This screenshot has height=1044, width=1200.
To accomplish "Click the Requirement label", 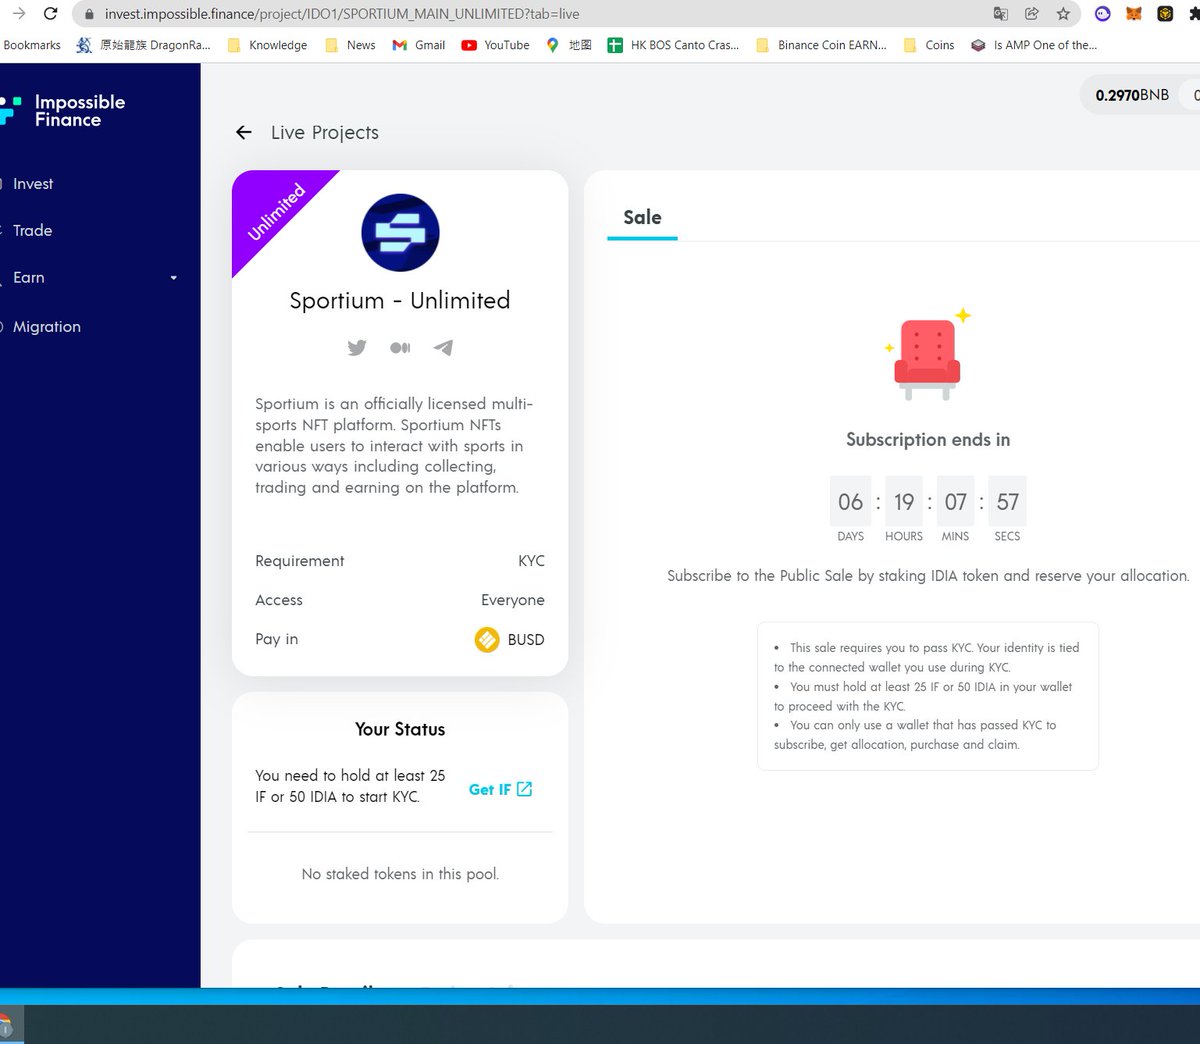I will [300, 561].
